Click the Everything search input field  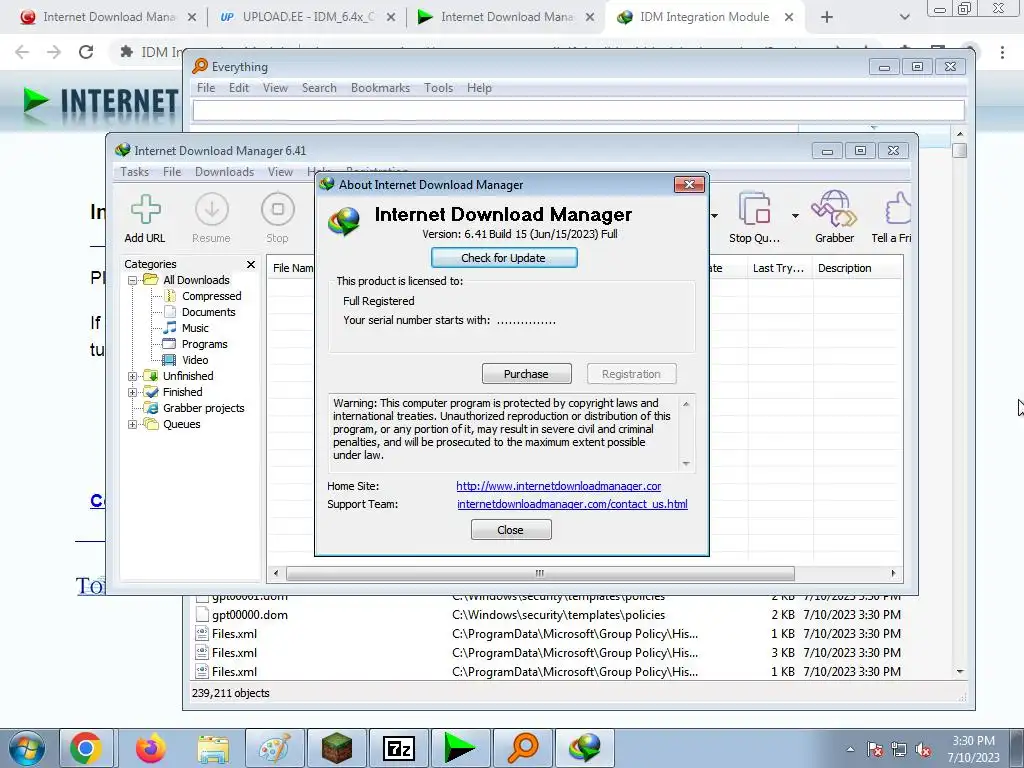tap(579, 110)
